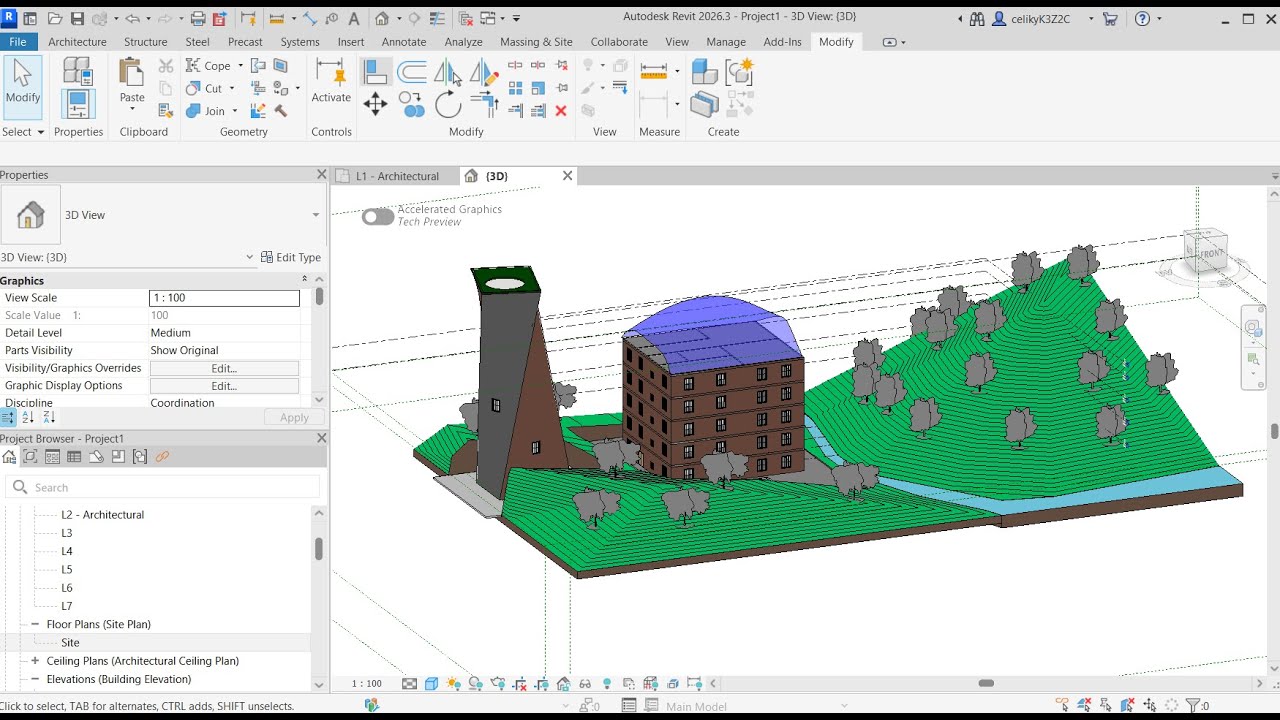Collapse Elevations (Building Elevation) node

[35, 679]
